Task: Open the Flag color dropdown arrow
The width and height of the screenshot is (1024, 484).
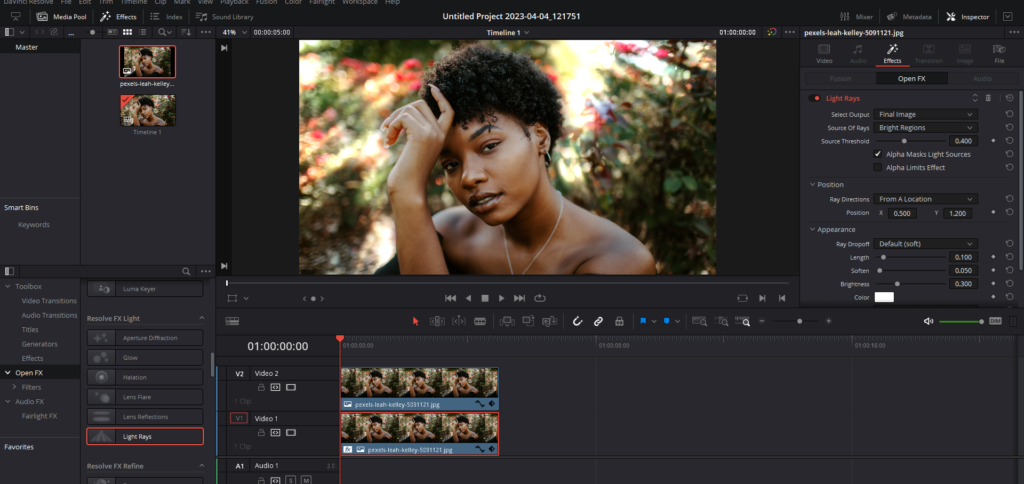Action: pyautogui.click(x=654, y=321)
